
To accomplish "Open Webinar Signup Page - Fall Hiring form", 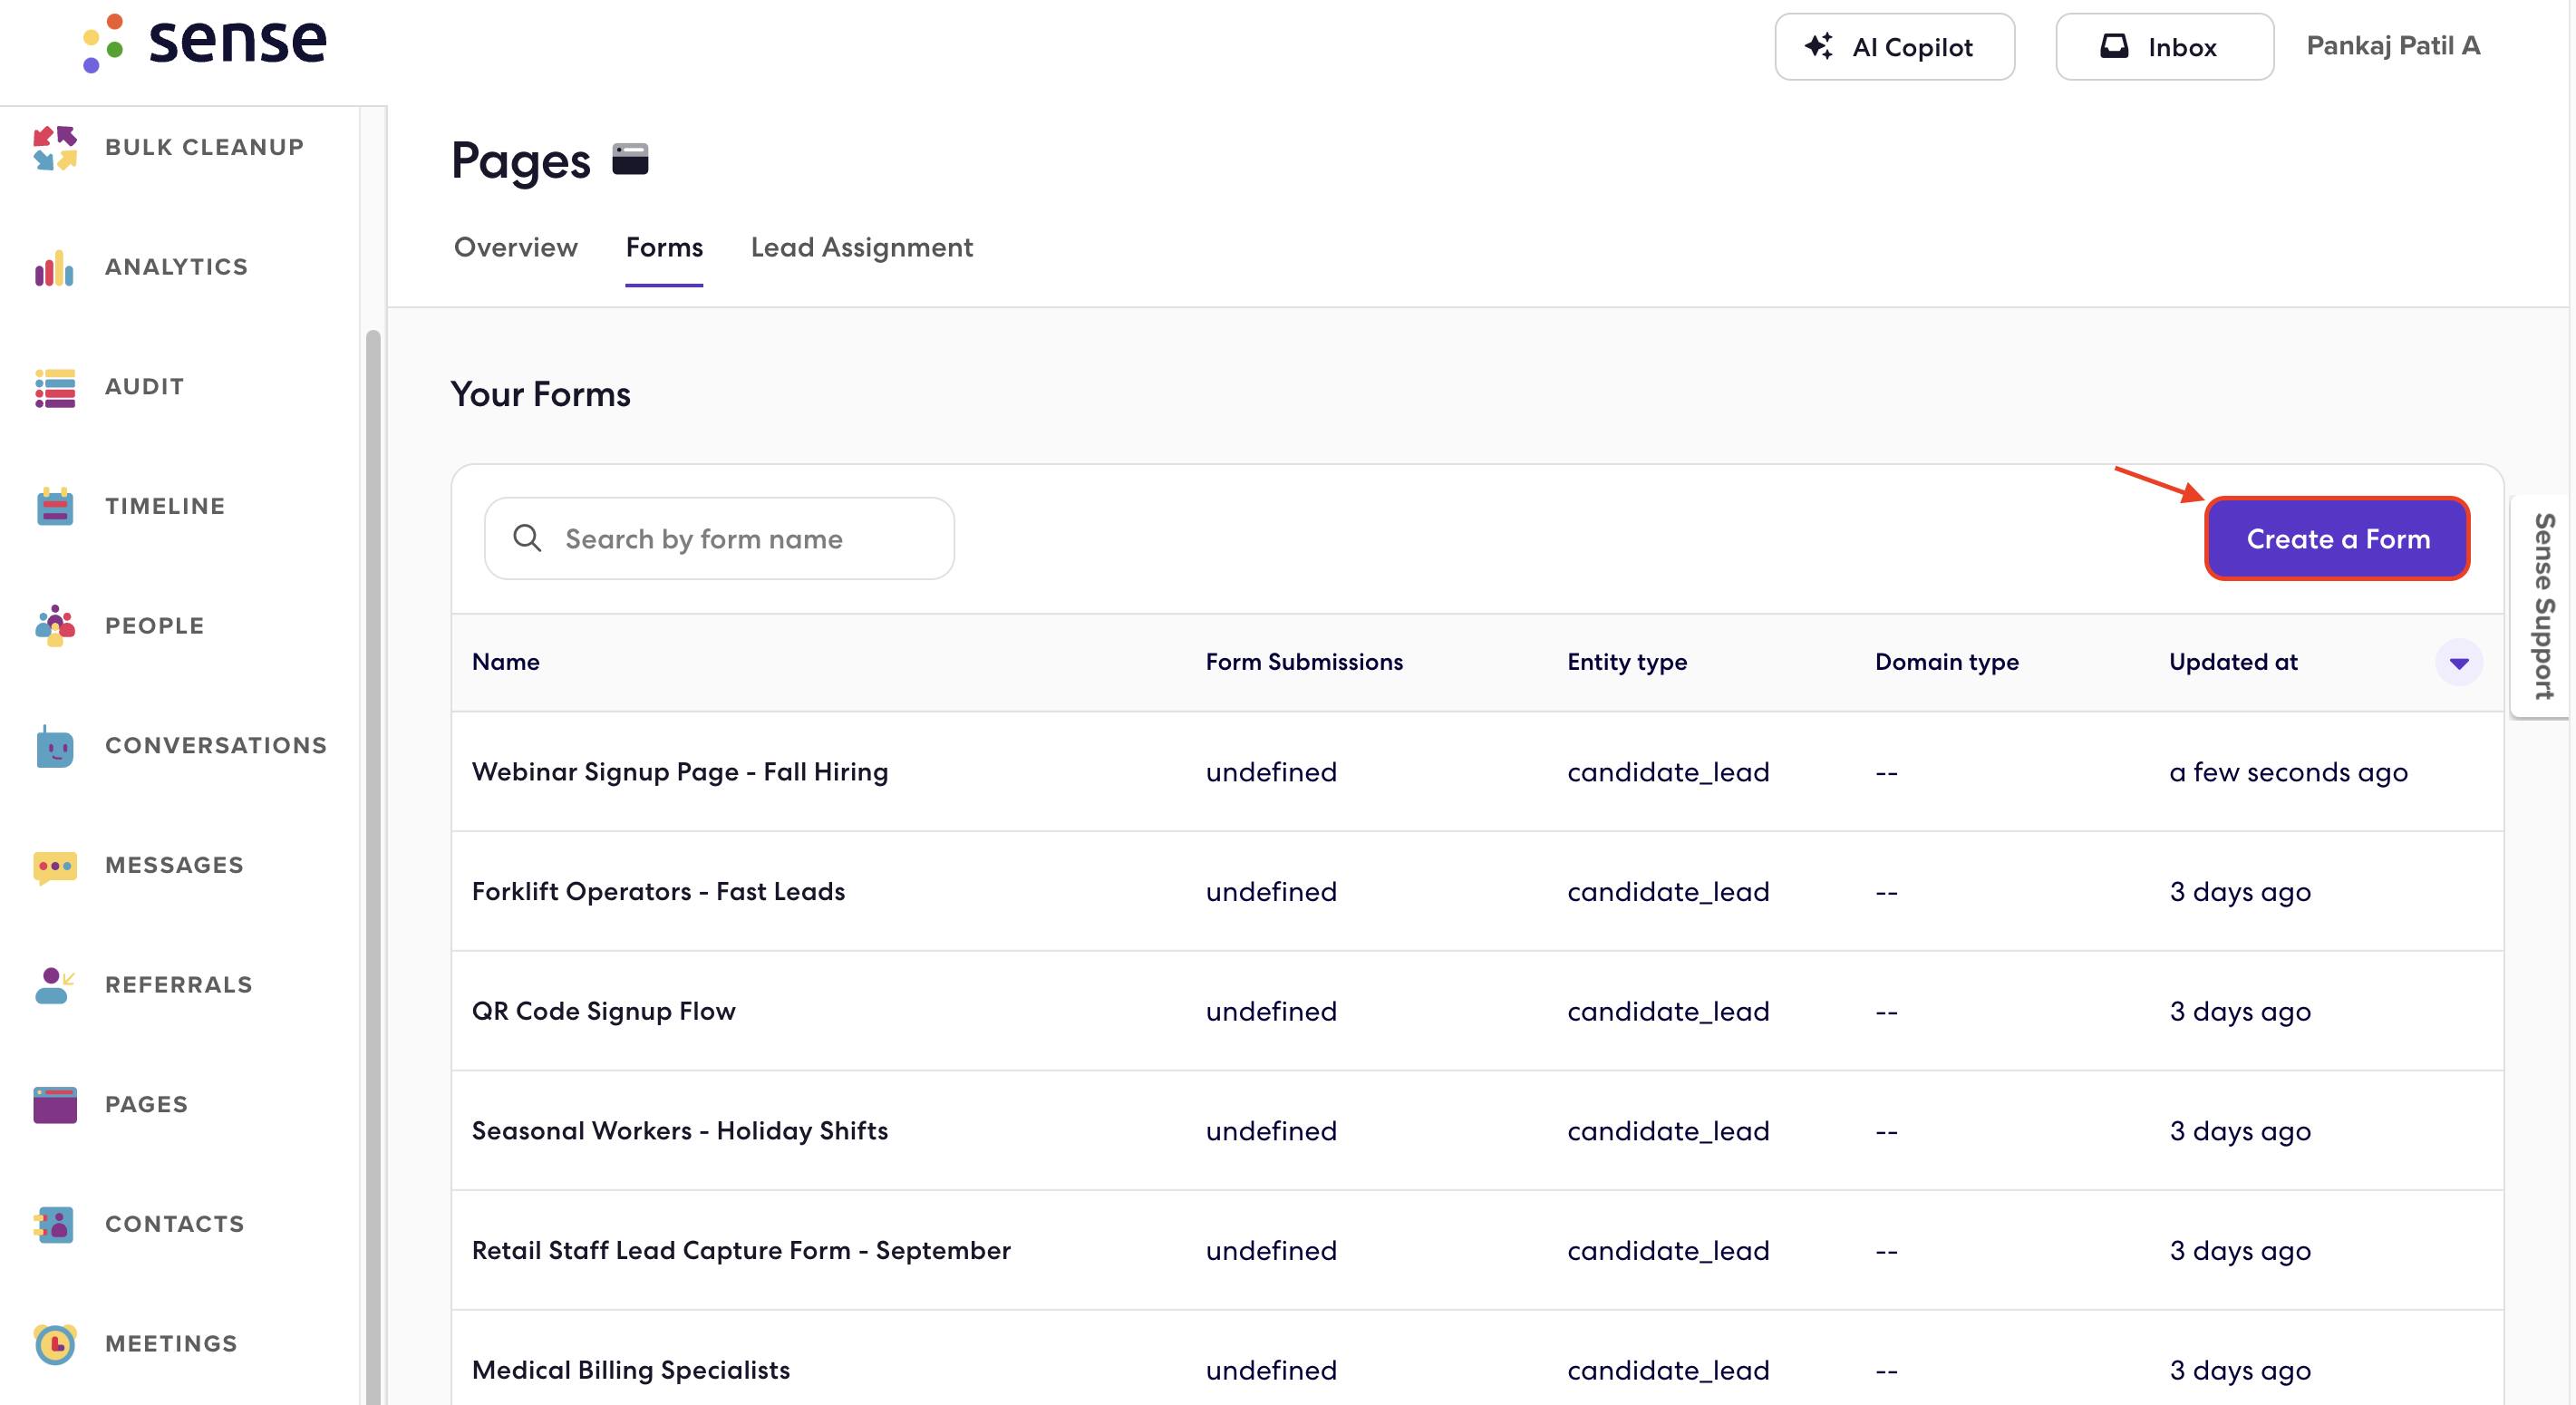I will coord(680,772).
